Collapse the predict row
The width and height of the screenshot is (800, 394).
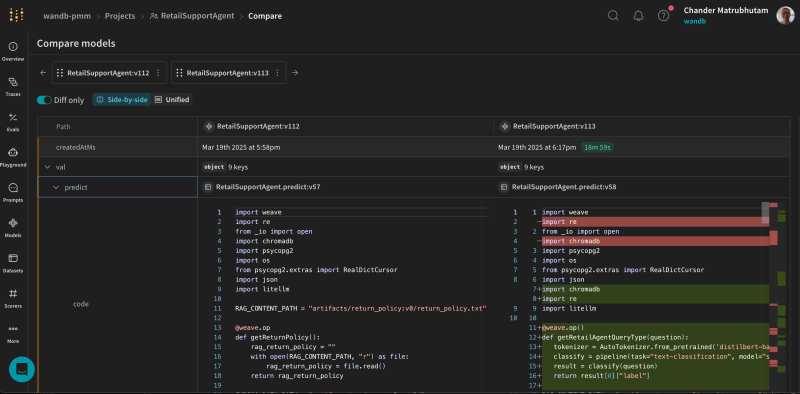[57, 187]
